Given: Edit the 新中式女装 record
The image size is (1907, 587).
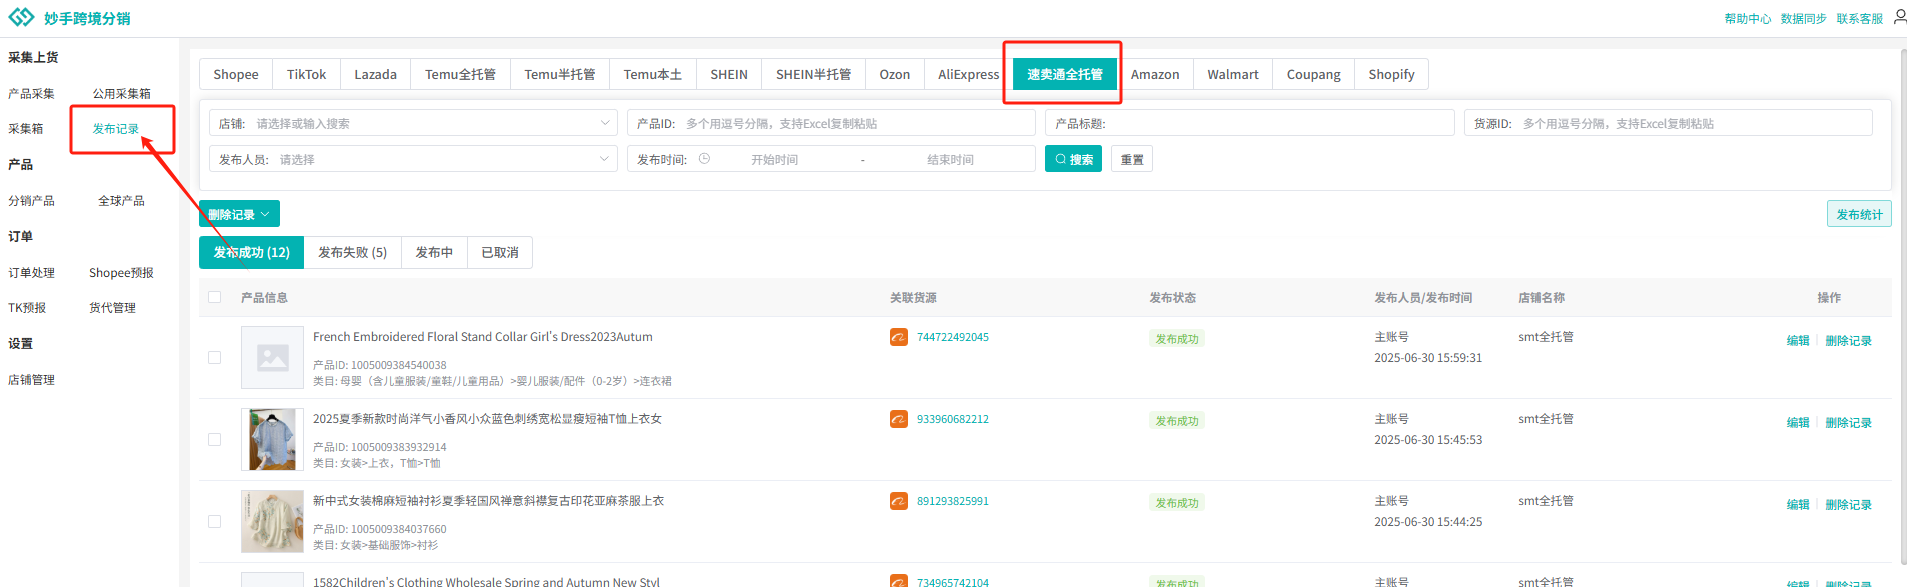Looking at the screenshot, I should [x=1798, y=504].
